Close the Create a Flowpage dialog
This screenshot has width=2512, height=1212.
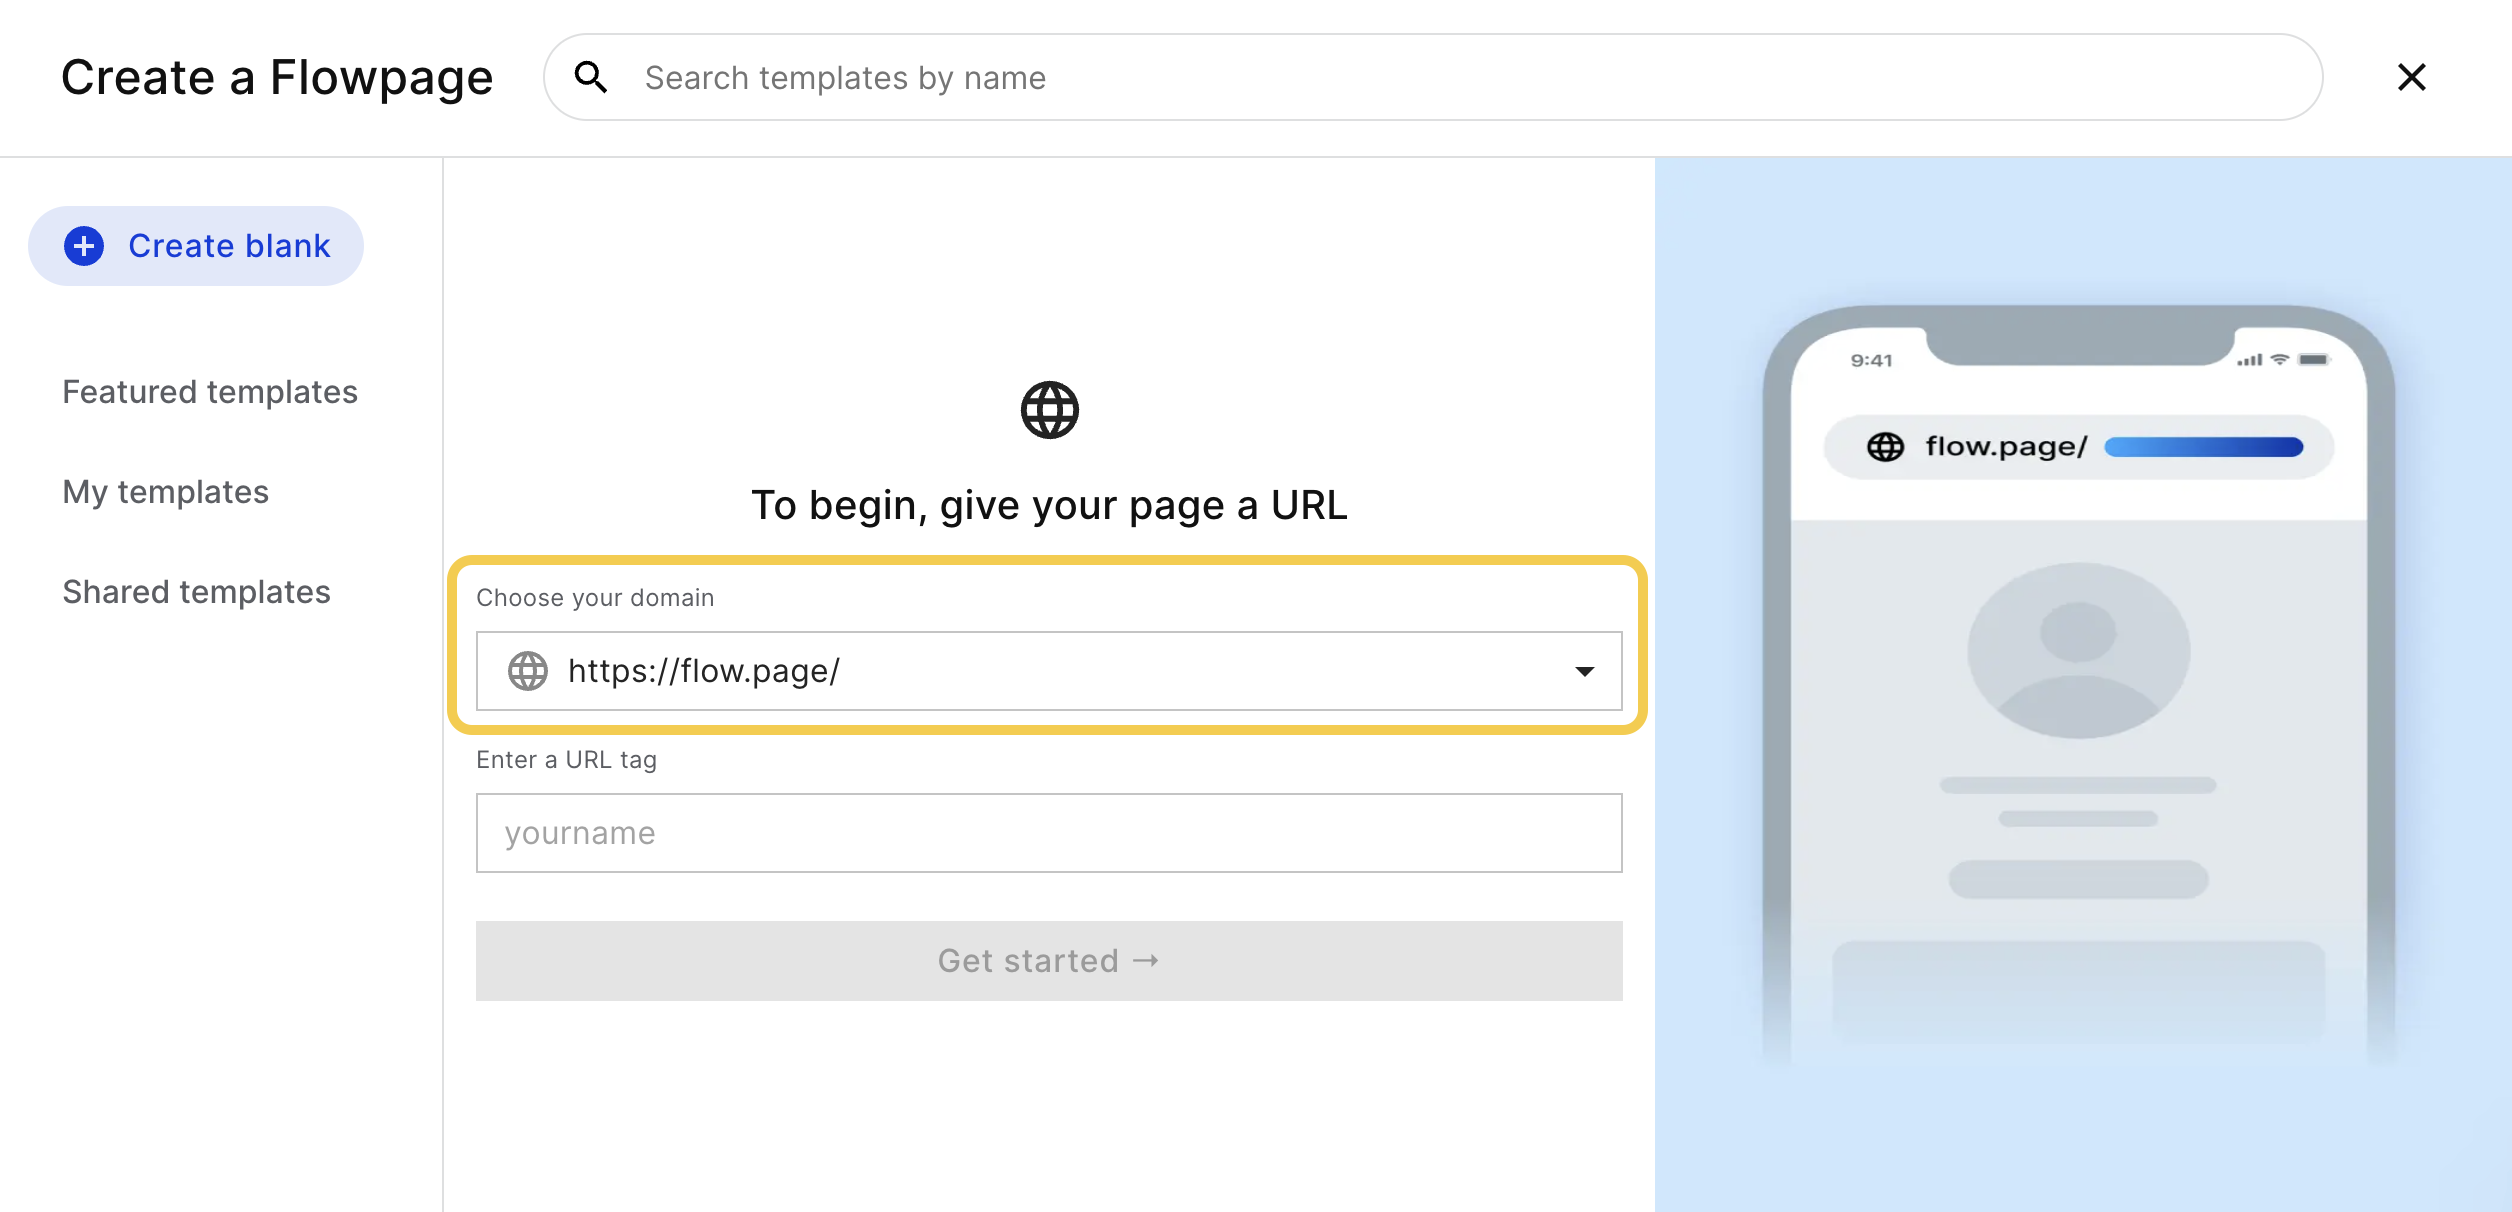(x=2411, y=77)
